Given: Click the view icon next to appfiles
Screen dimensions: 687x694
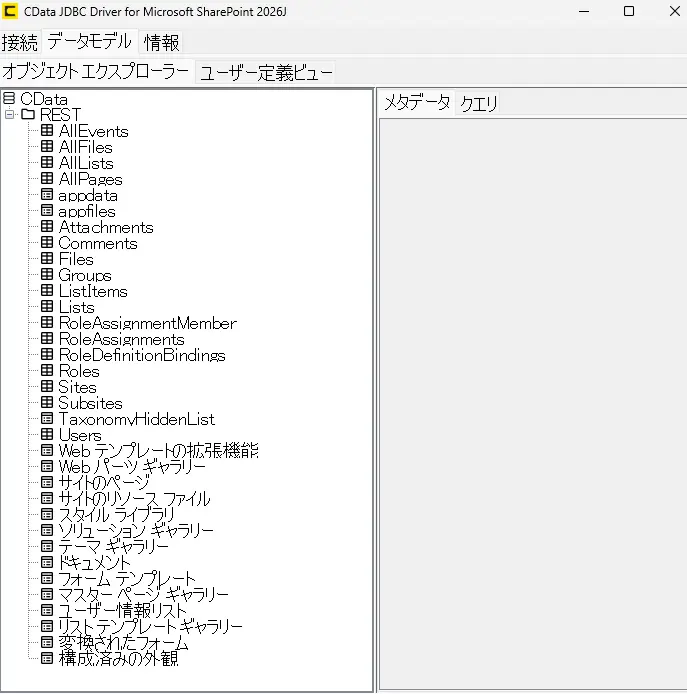Looking at the screenshot, I should tap(47, 210).
